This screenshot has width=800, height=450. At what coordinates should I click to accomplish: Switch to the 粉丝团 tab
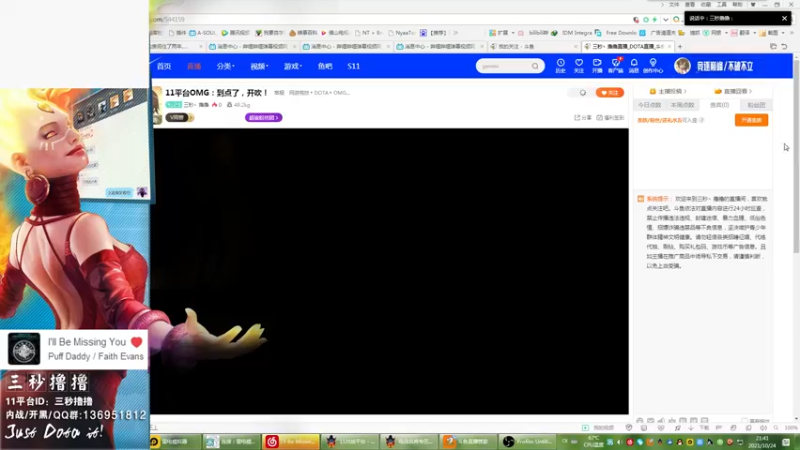point(756,105)
